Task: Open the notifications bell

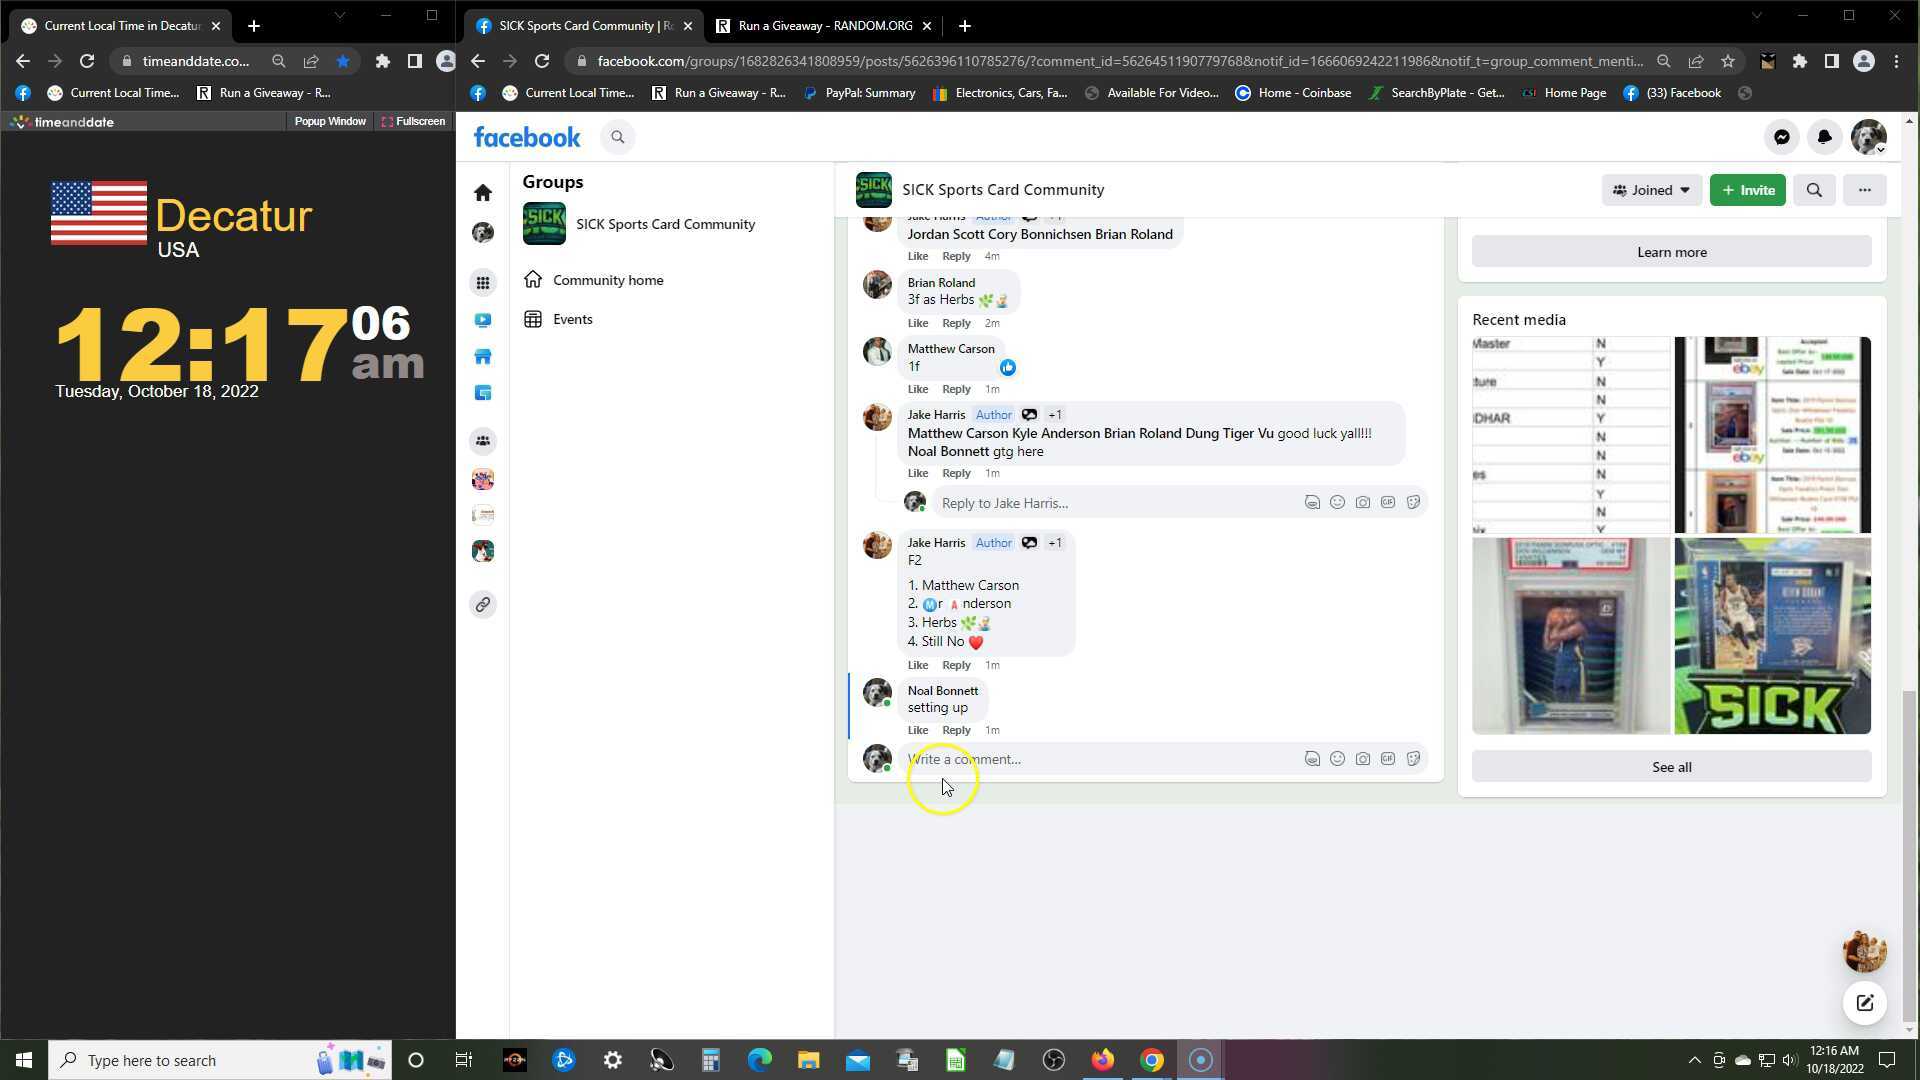Action: (1824, 138)
